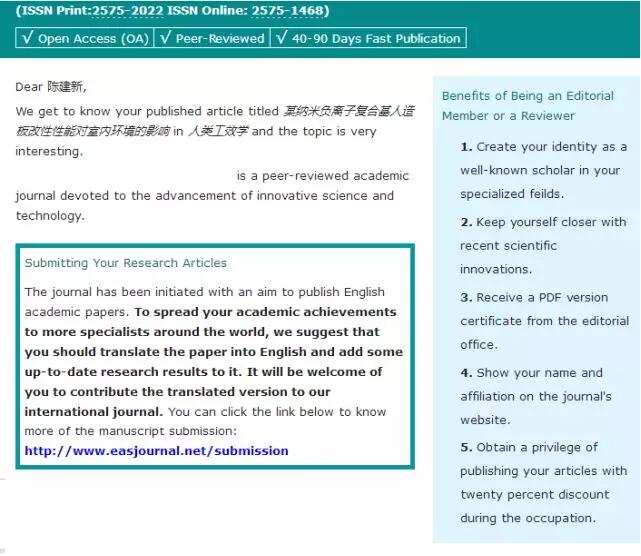Click benefit 3 about PDF version certificate
The height and width of the screenshot is (556, 641).
[x=543, y=320]
